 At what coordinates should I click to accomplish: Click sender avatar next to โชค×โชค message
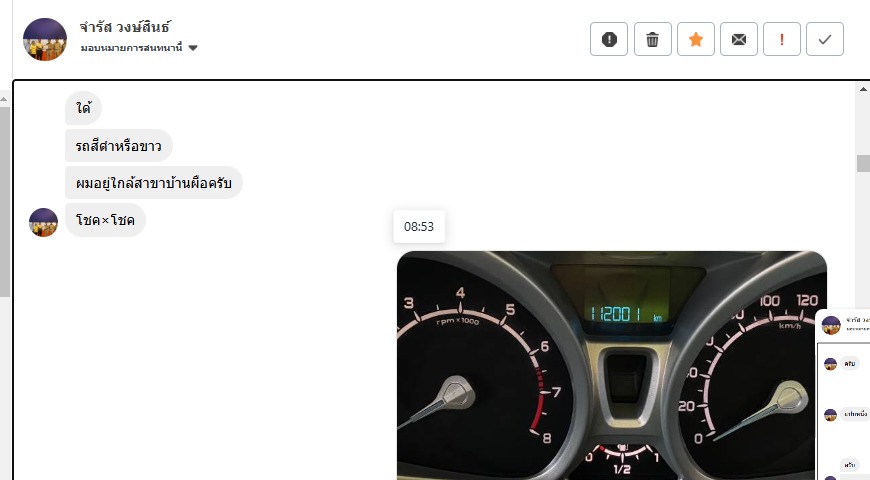point(43,223)
